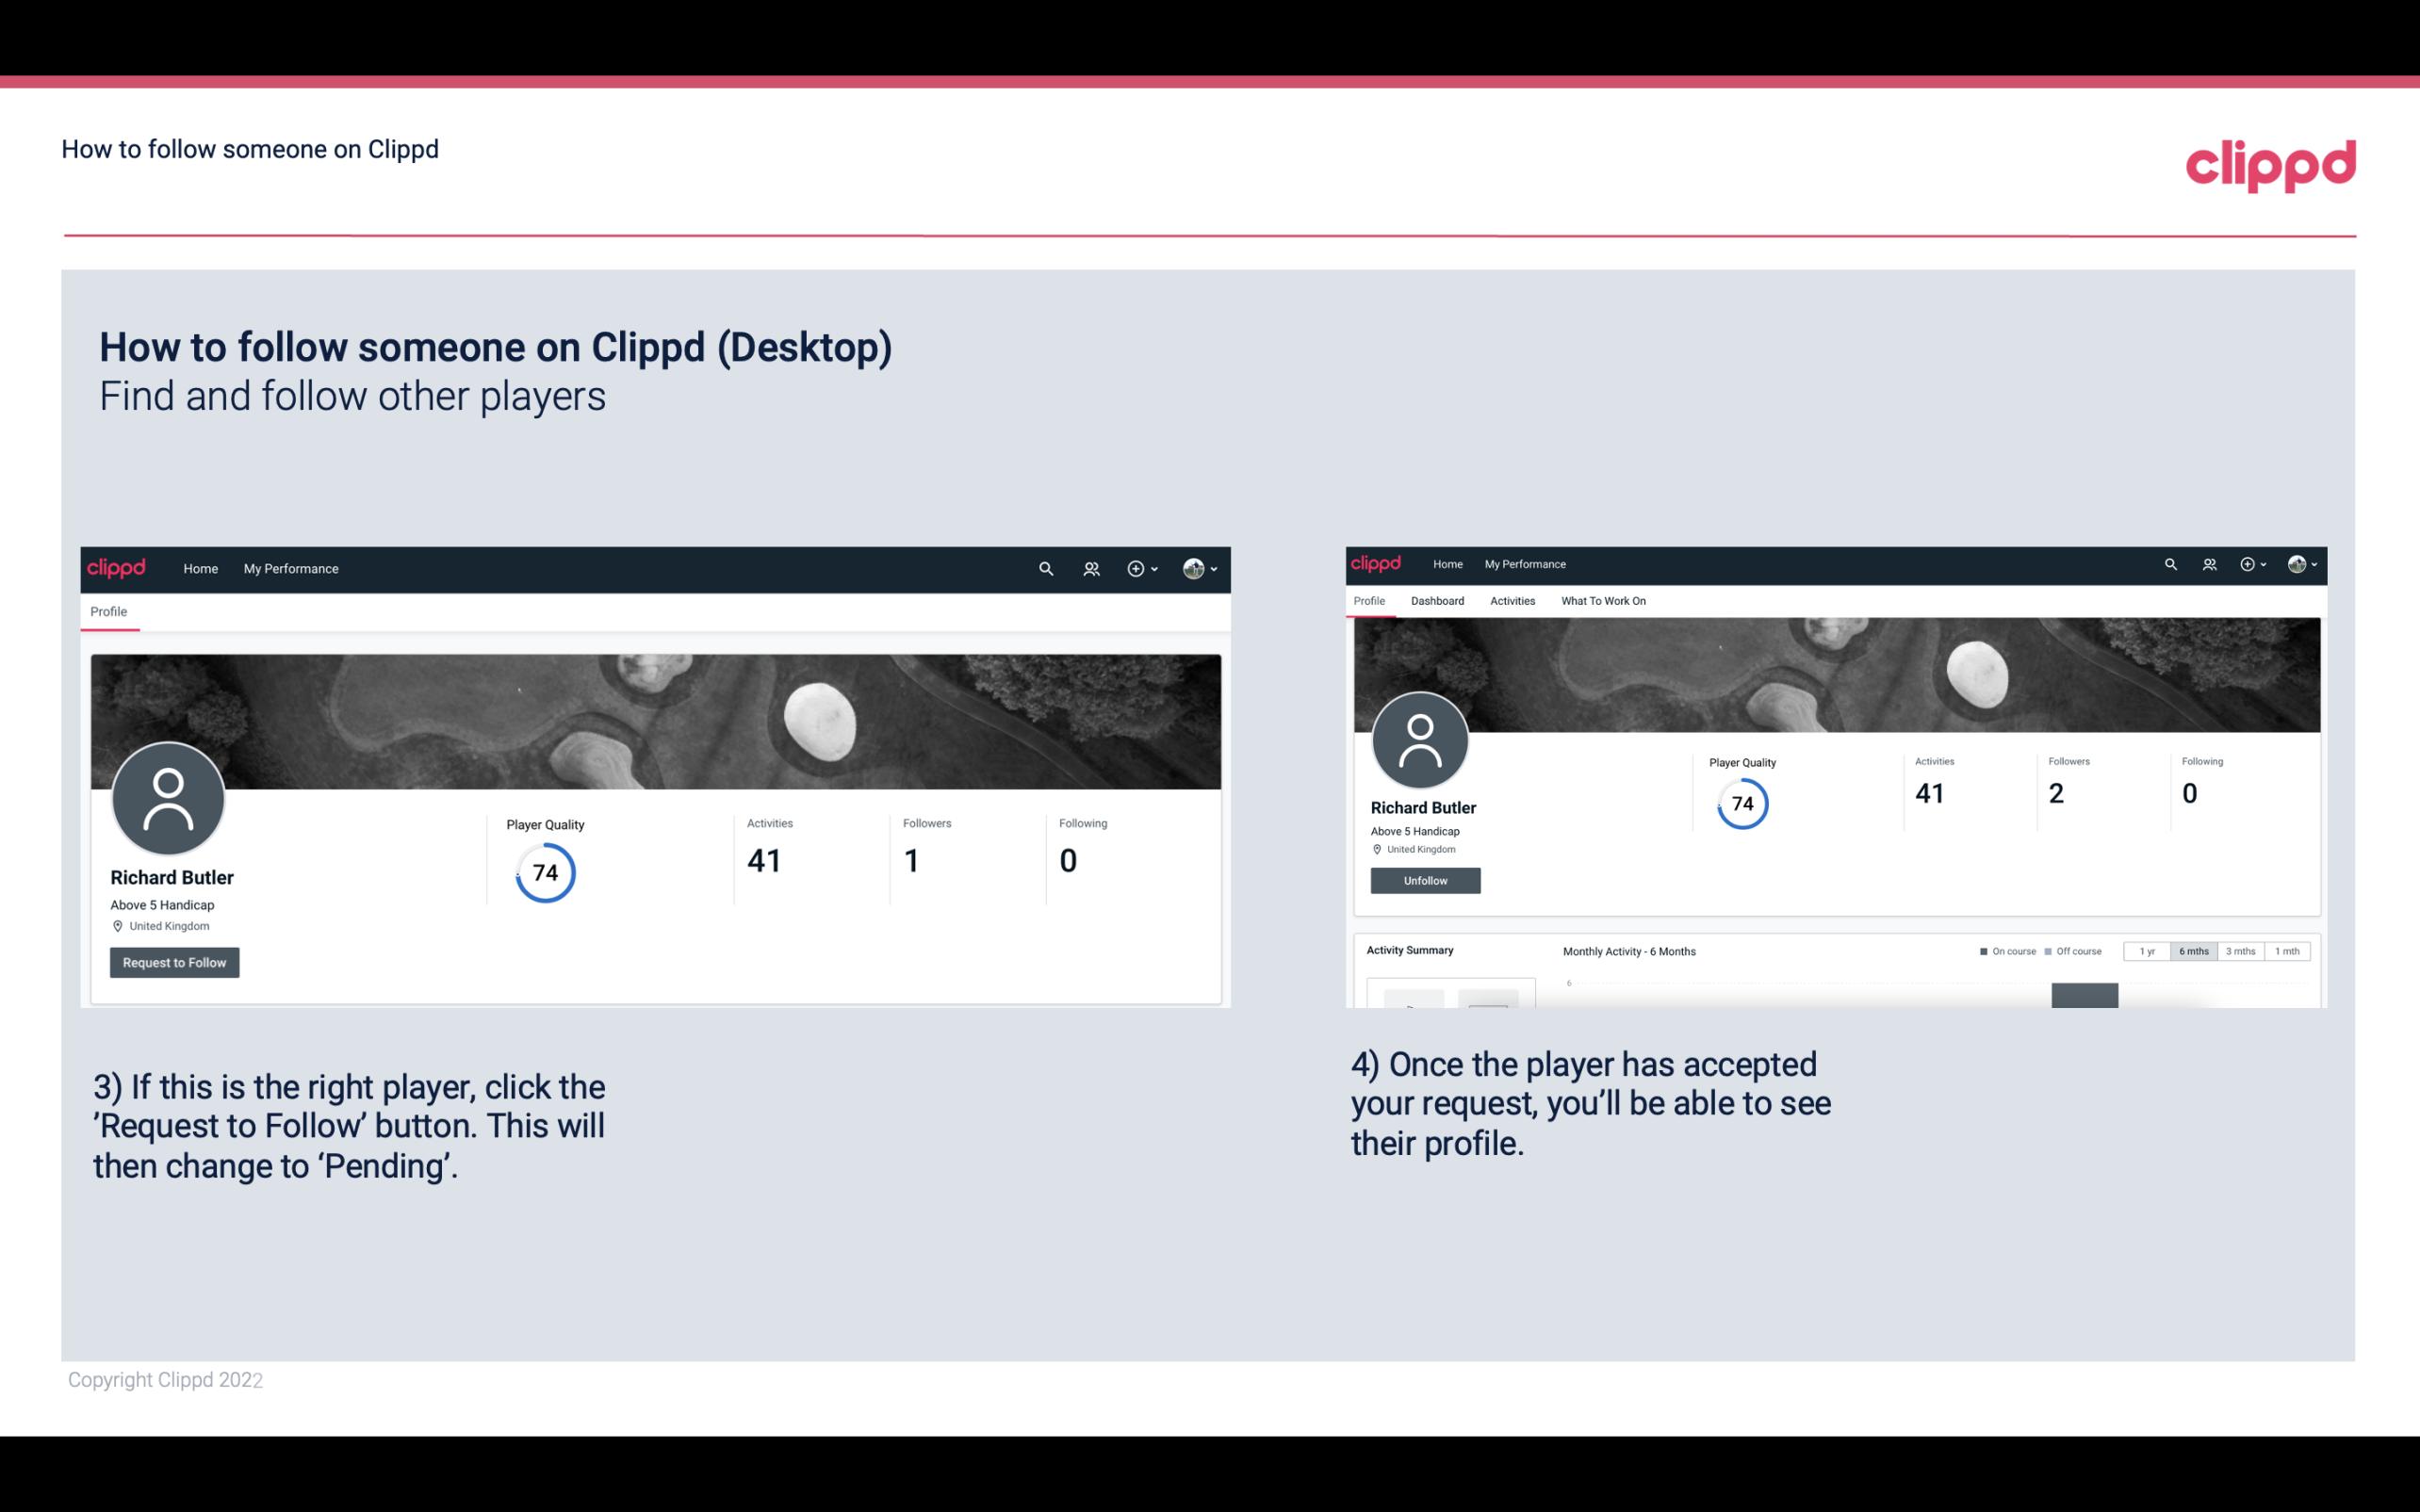This screenshot has width=2420, height=1512.
Task: Toggle the '6 mths' activity filter button
Action: (2190, 951)
